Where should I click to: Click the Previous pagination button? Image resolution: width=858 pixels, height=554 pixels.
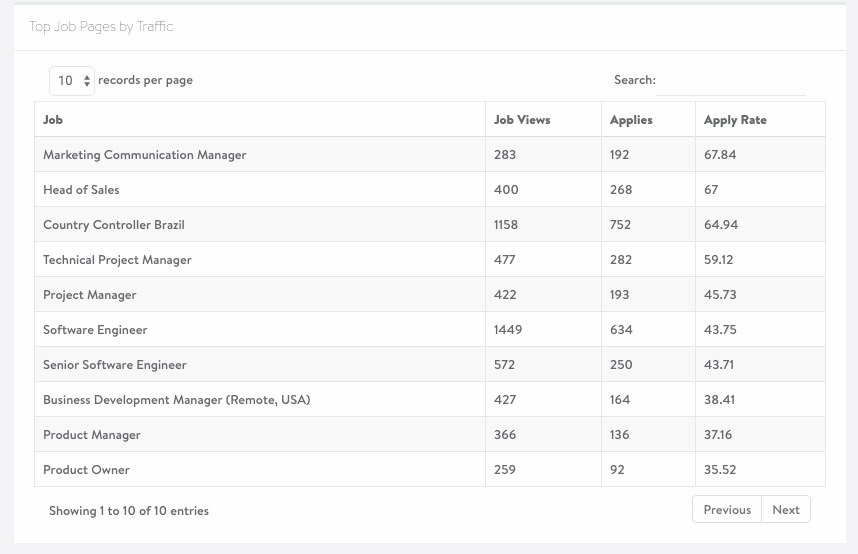pos(727,510)
